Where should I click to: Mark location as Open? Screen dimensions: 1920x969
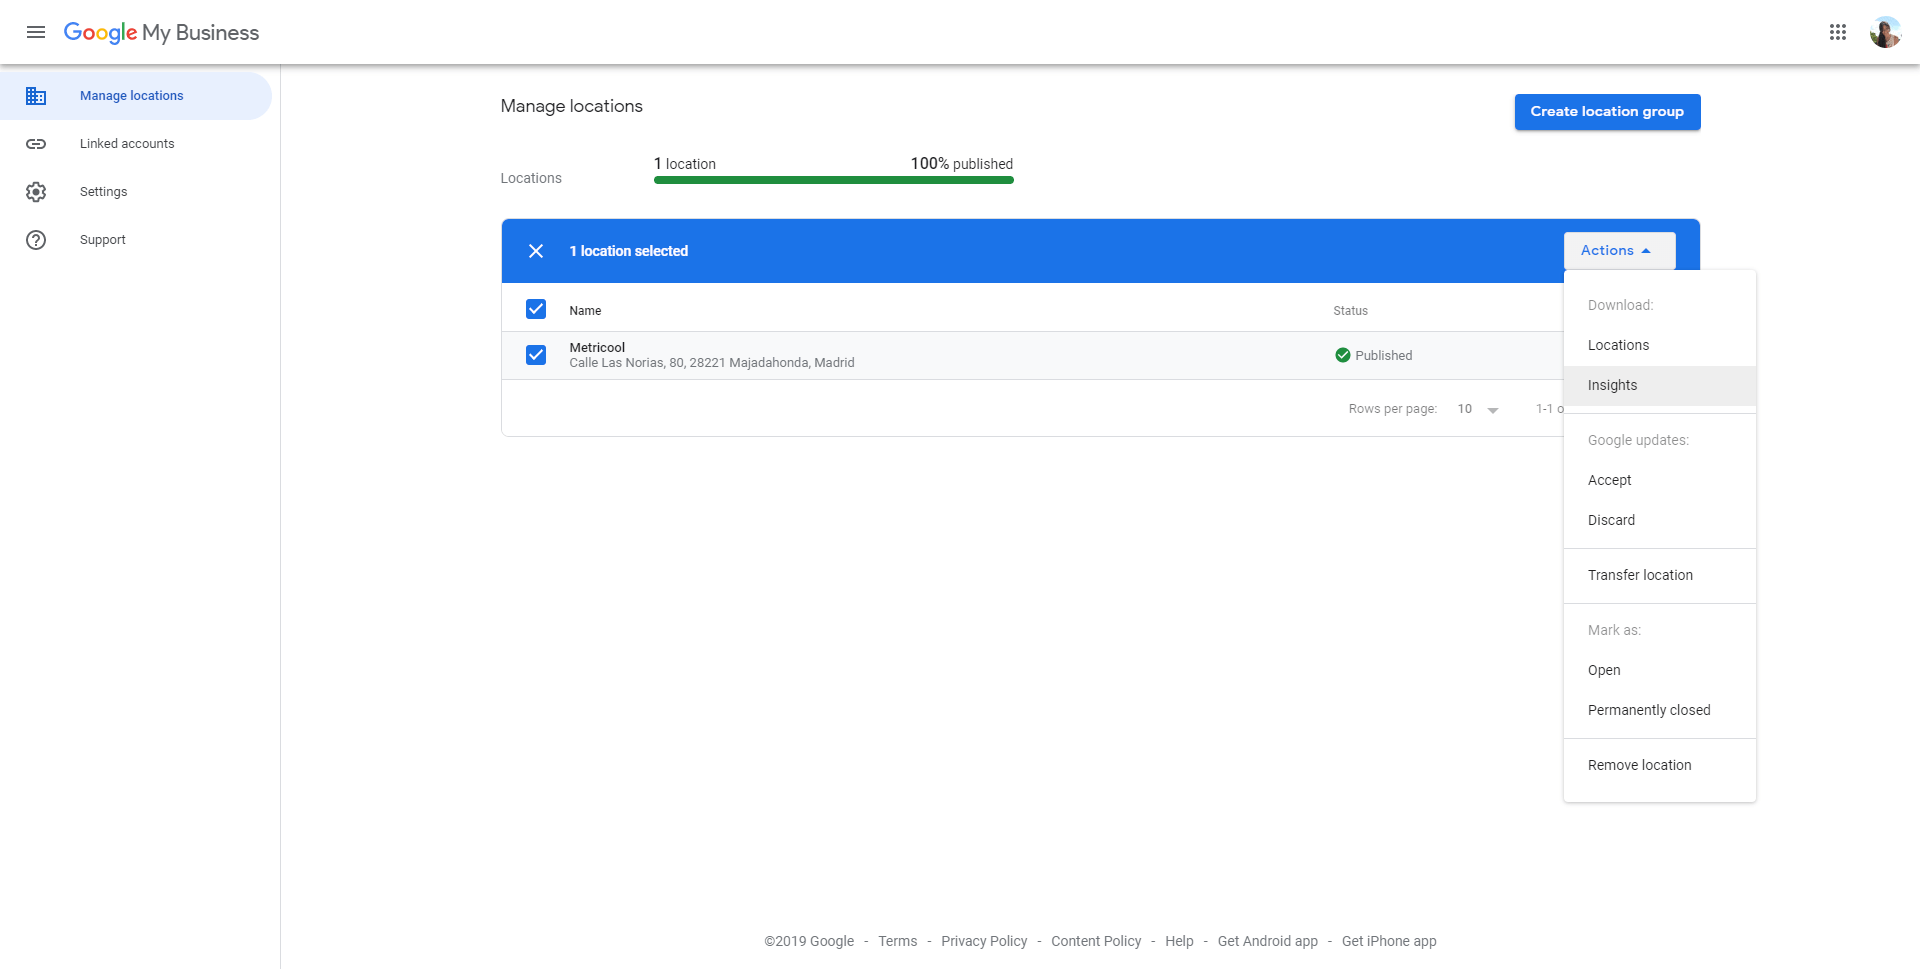[x=1660, y=670]
